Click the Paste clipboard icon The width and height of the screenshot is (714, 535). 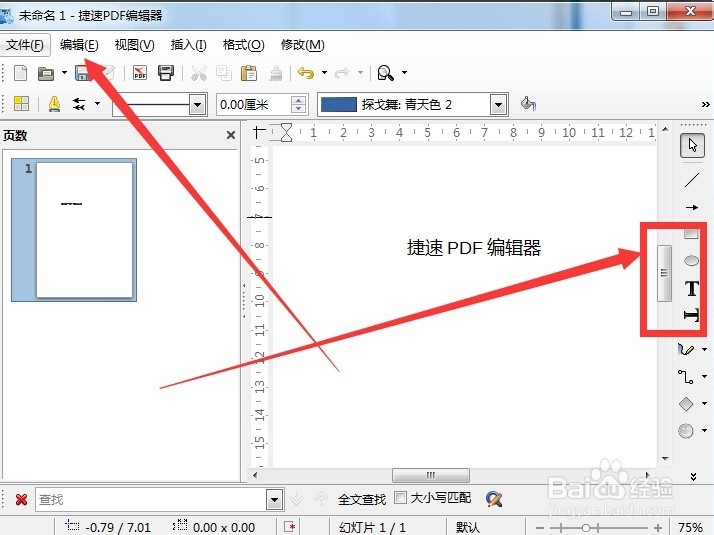[x=249, y=73]
